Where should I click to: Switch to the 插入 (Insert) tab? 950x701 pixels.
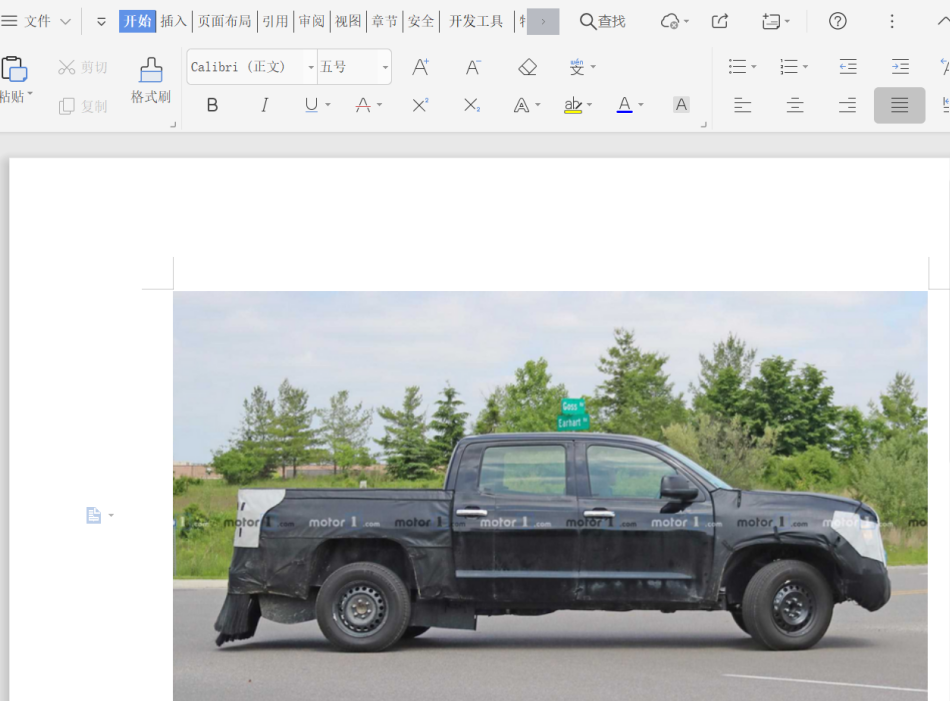coord(174,21)
